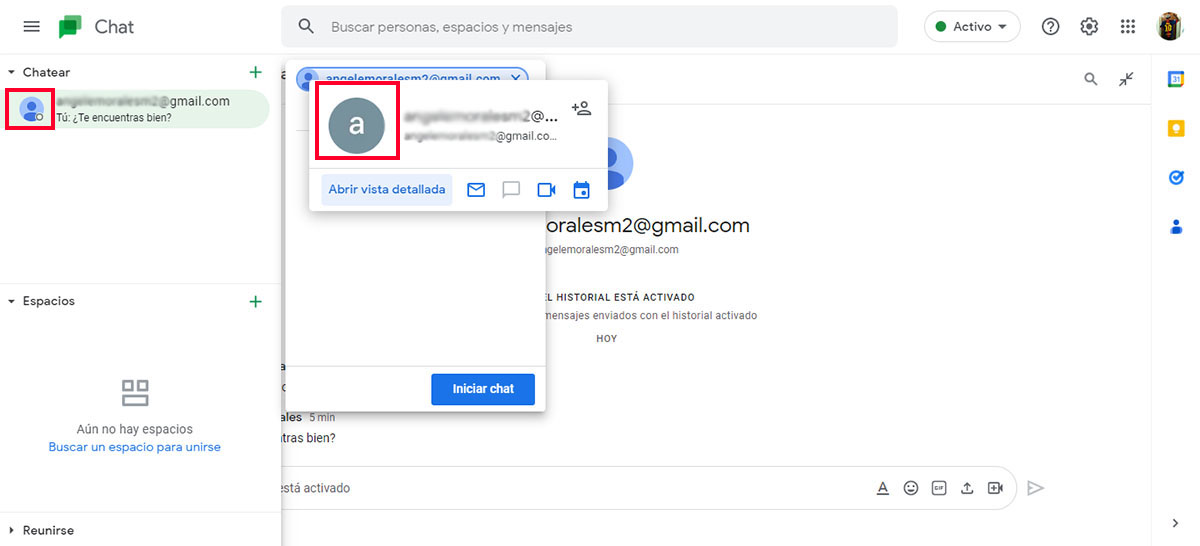1200x546 pixels.
Task: Open Google Tasks in side panel
Action: click(x=1176, y=177)
